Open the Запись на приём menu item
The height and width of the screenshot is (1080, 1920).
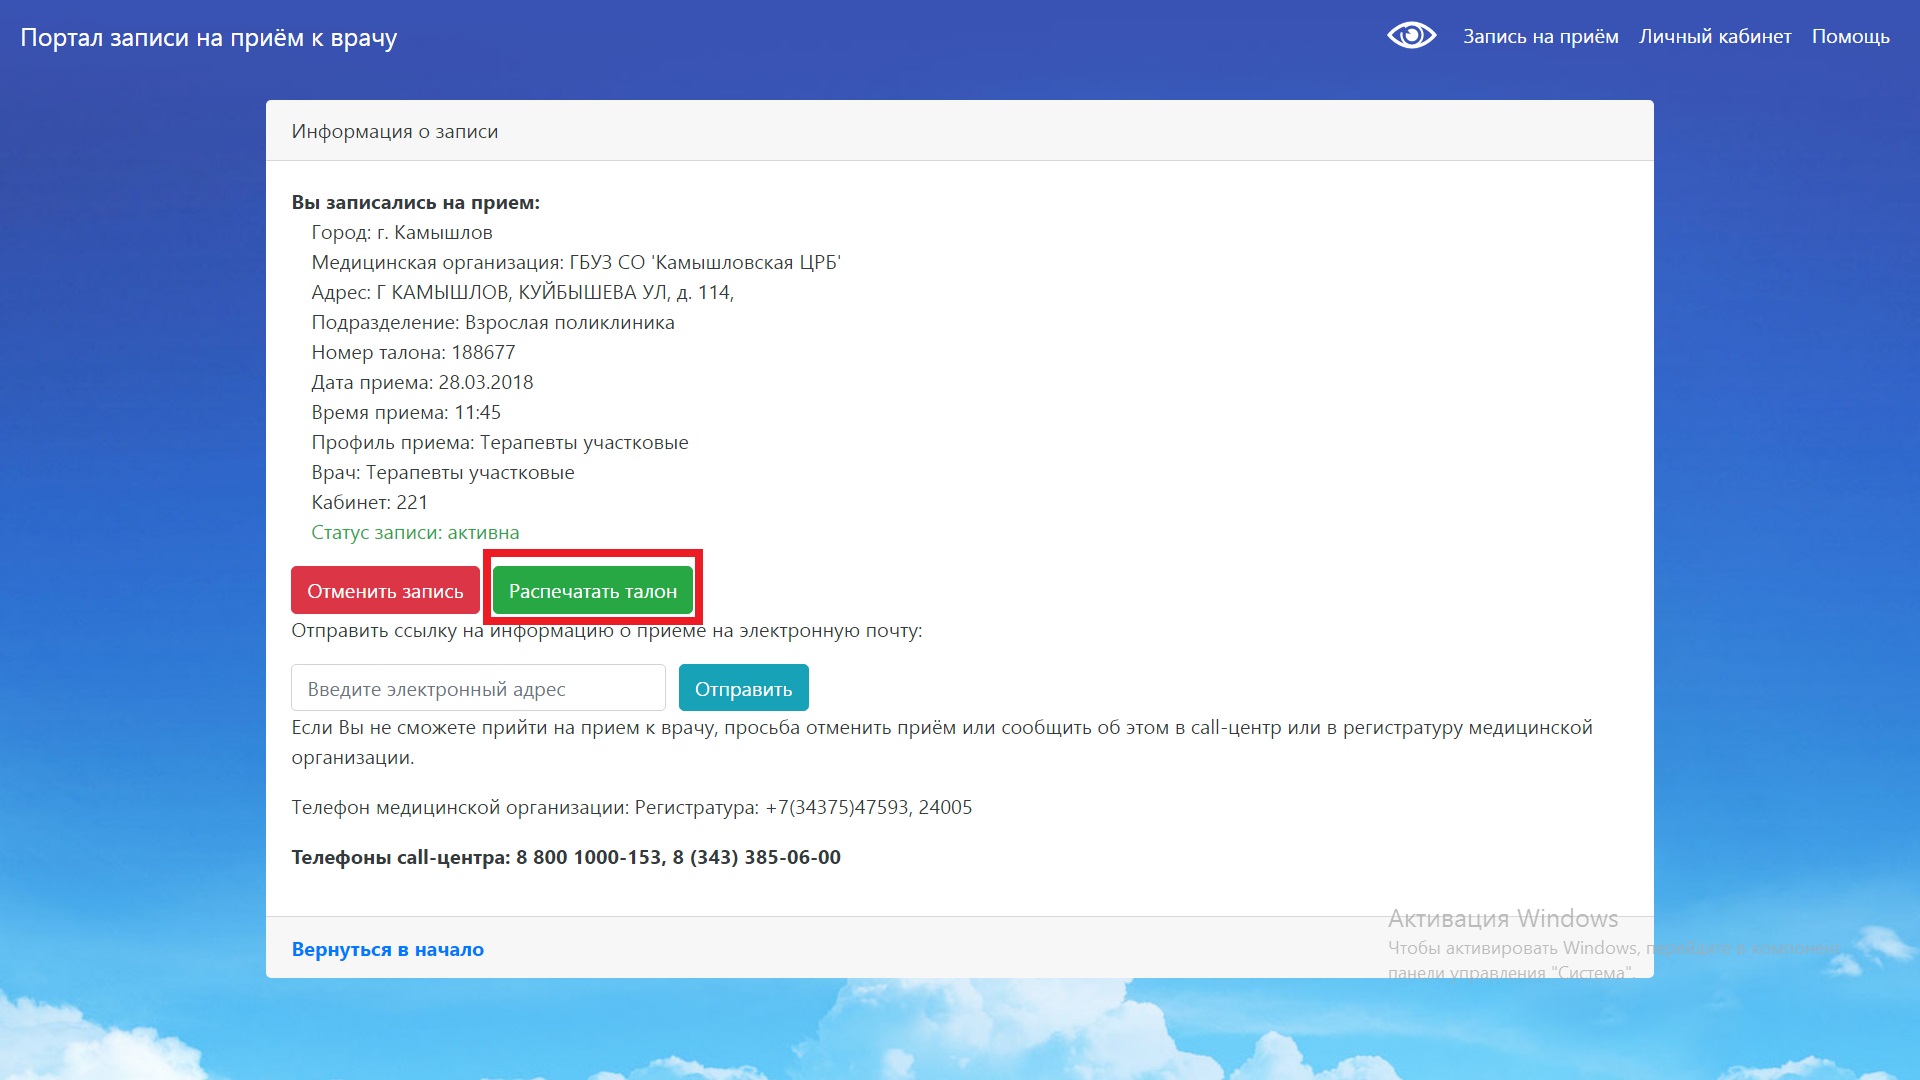point(1540,37)
